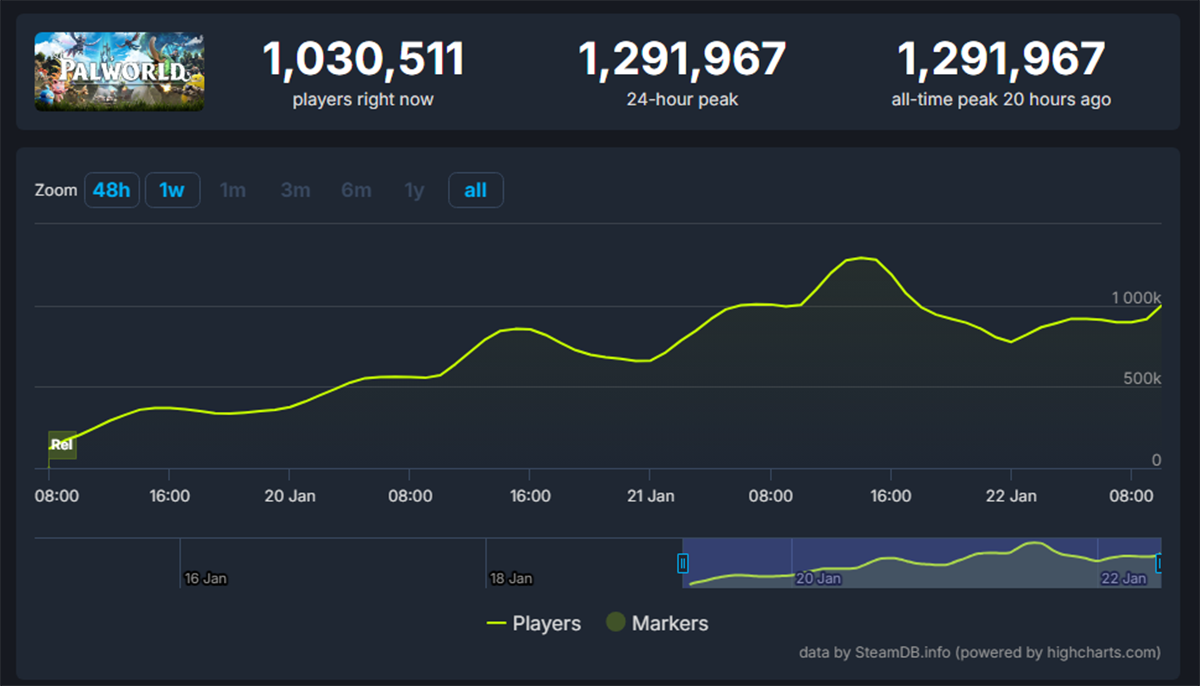
Task: Click the yellow-green Players legend line icon
Action: point(496,623)
